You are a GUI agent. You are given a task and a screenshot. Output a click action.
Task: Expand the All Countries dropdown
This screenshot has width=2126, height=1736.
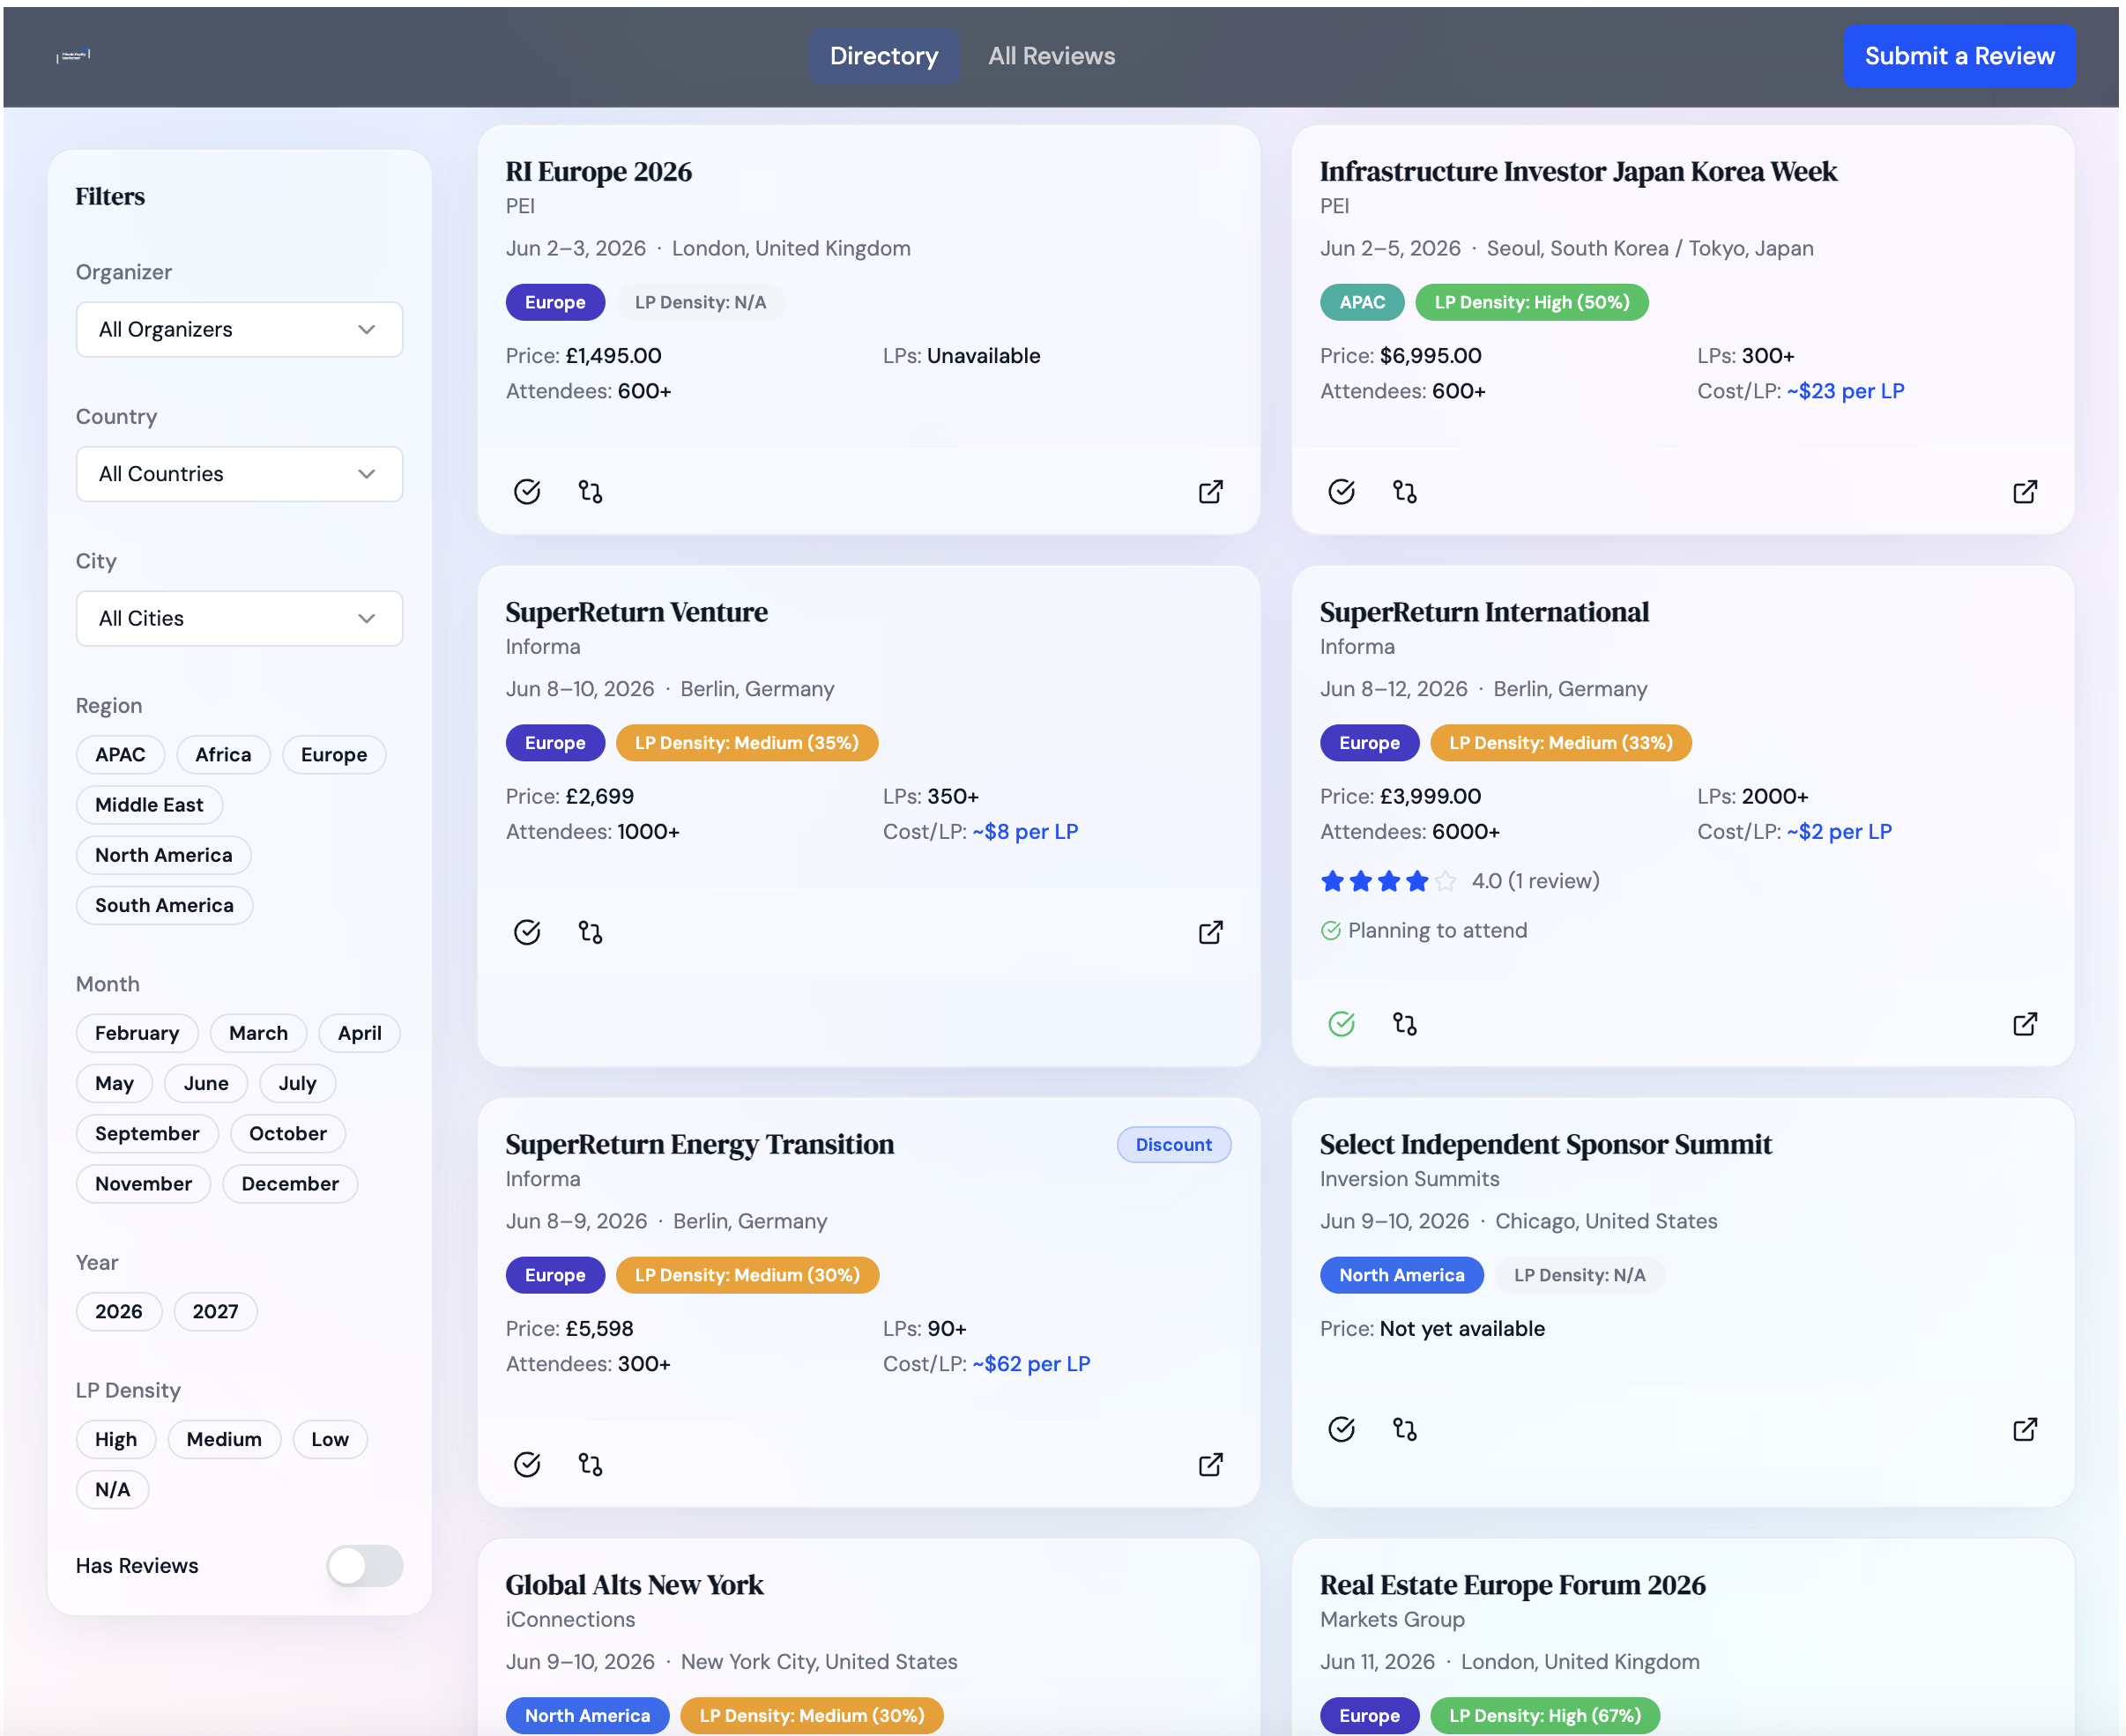point(240,475)
